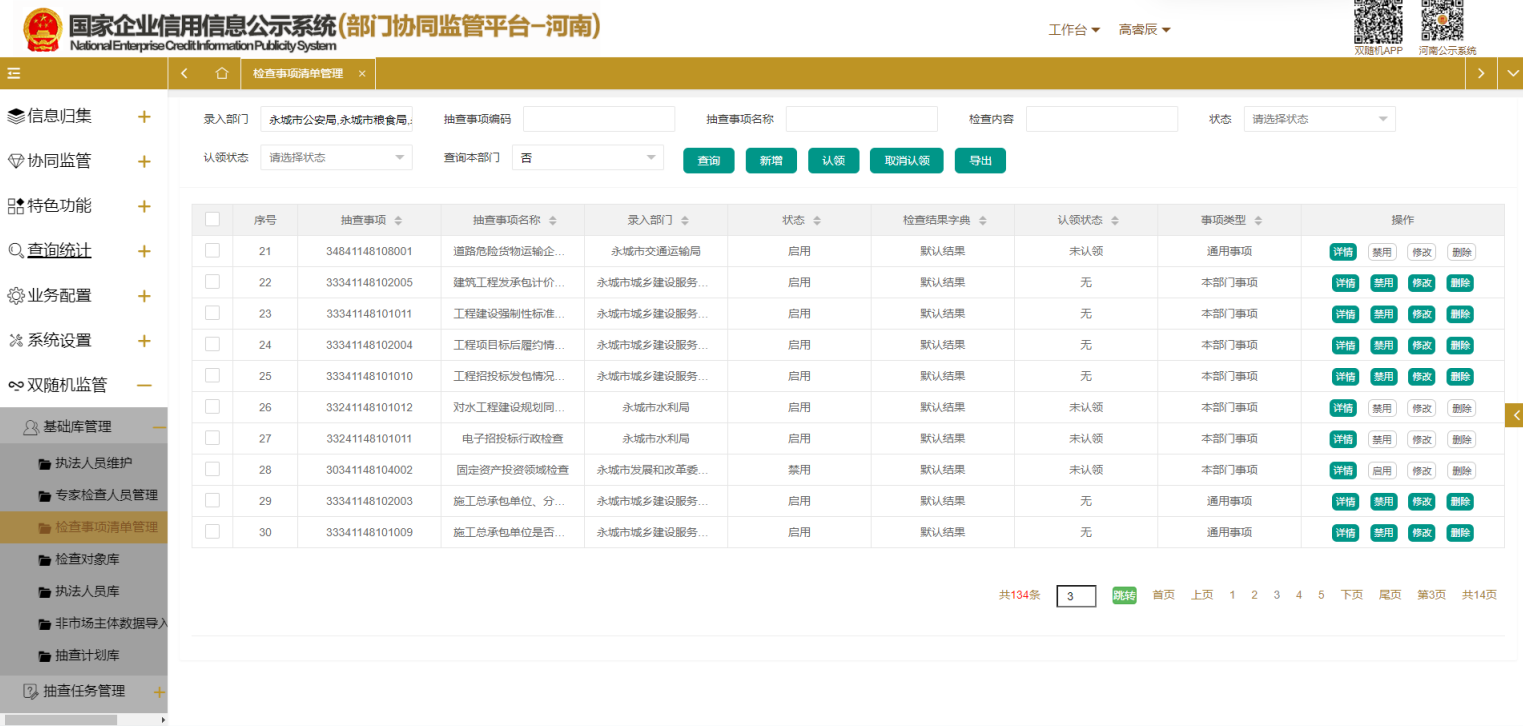Open 检查对象库 in the sidebar

(x=87, y=559)
